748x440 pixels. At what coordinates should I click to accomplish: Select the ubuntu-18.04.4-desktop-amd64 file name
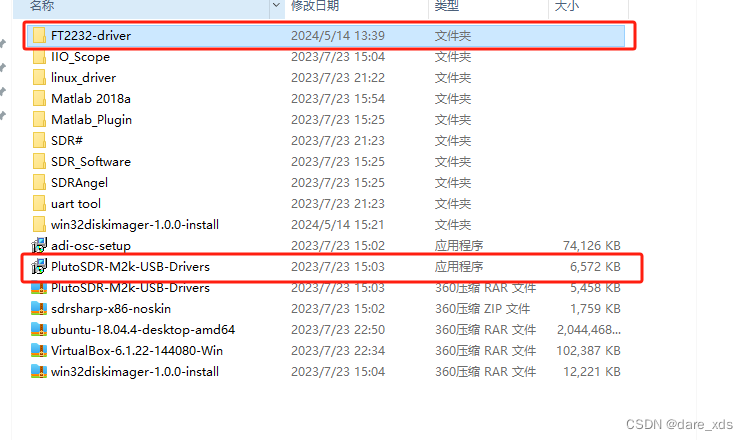[x=143, y=330]
